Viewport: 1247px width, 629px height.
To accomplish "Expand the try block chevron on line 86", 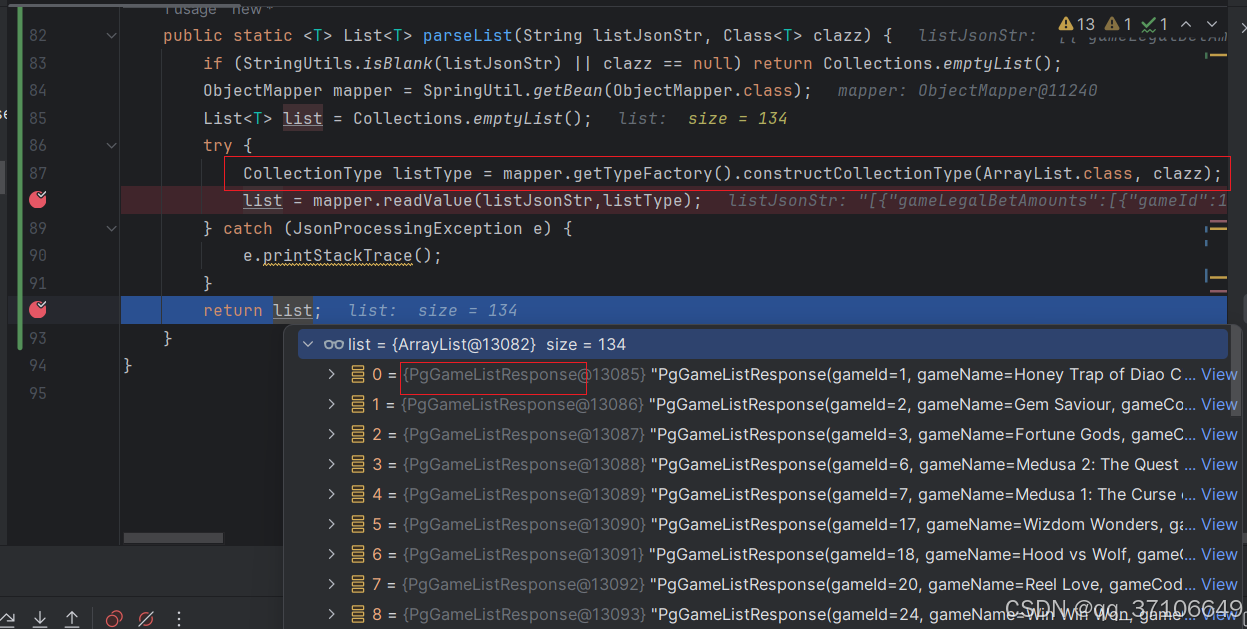I will click(112, 145).
